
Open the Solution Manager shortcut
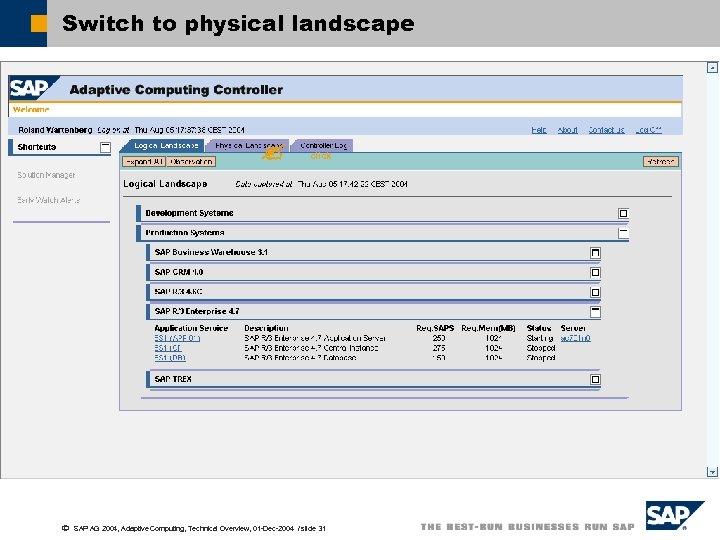[x=46, y=175]
